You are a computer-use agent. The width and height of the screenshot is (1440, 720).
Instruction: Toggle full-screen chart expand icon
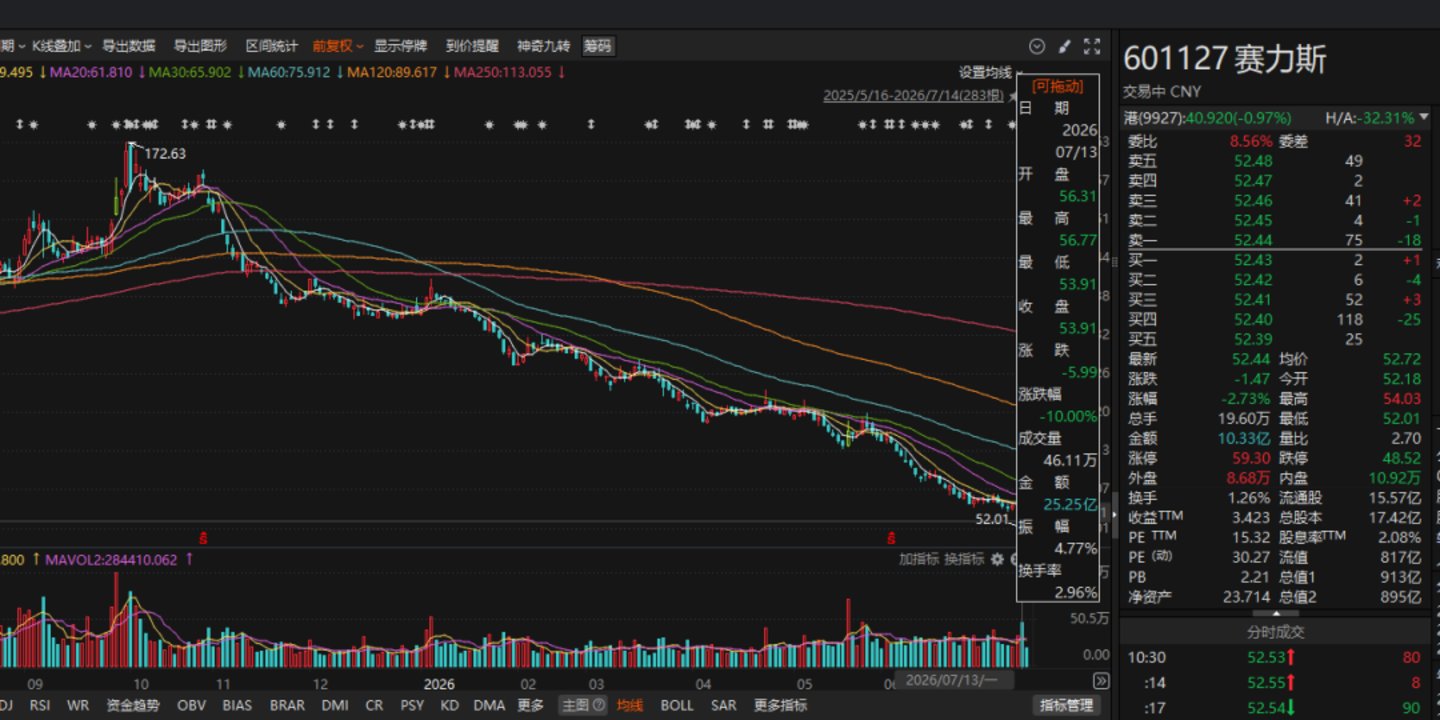[1092, 46]
